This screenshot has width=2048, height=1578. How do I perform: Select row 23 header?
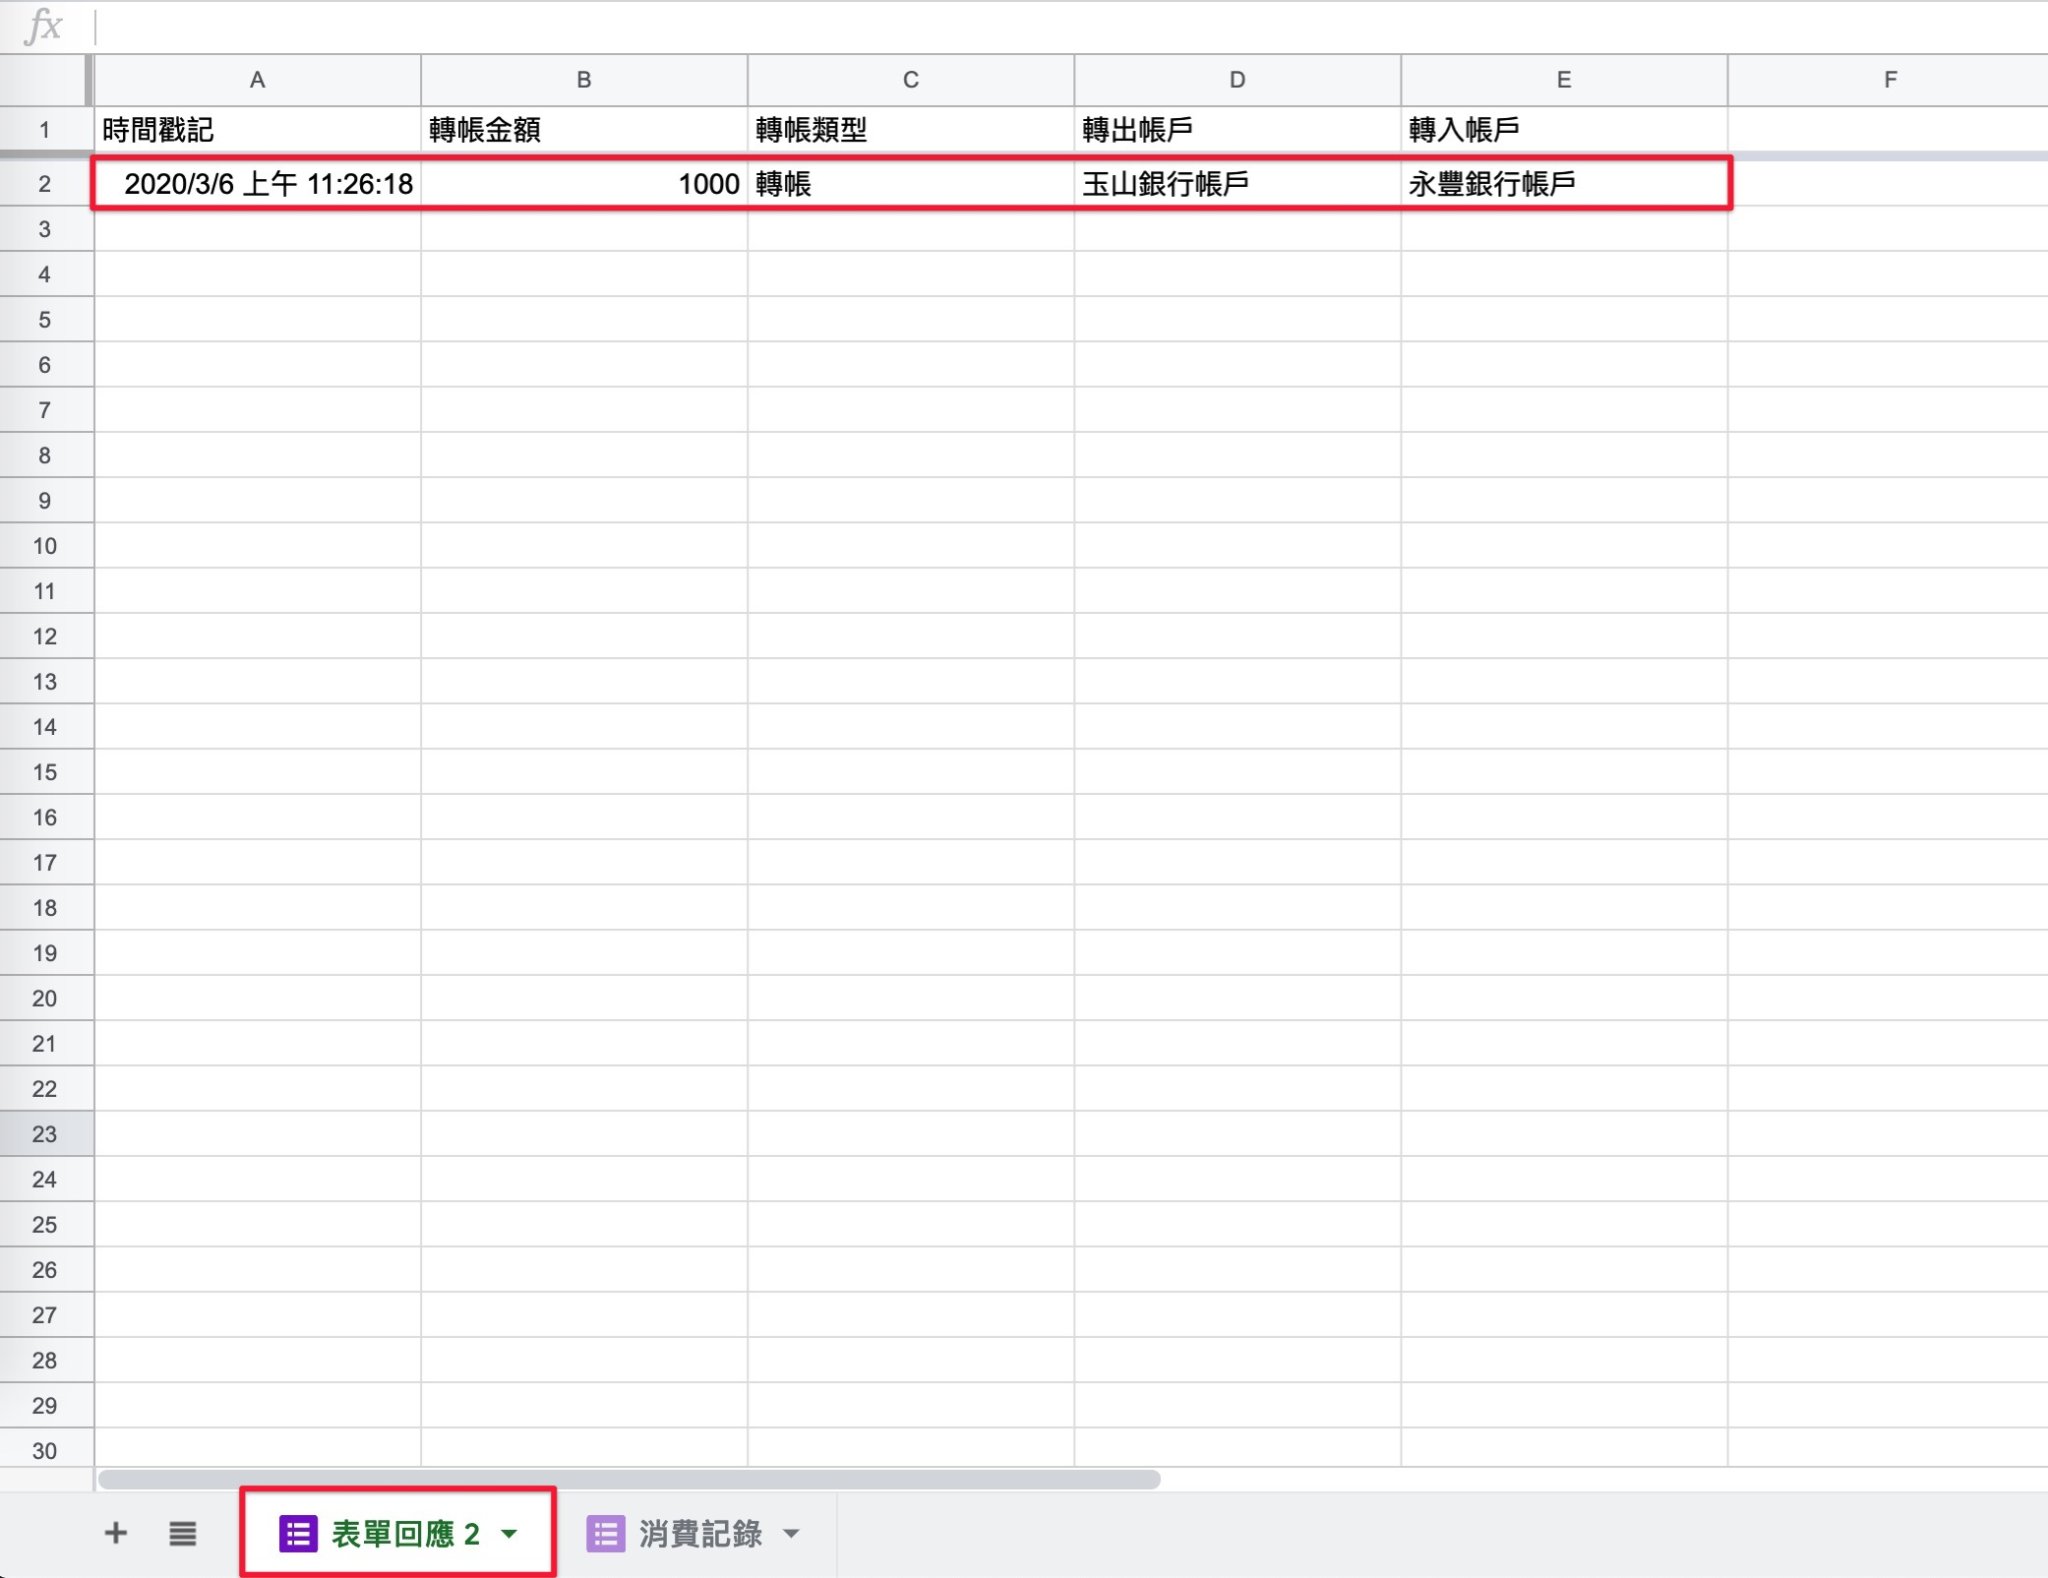click(x=45, y=1134)
